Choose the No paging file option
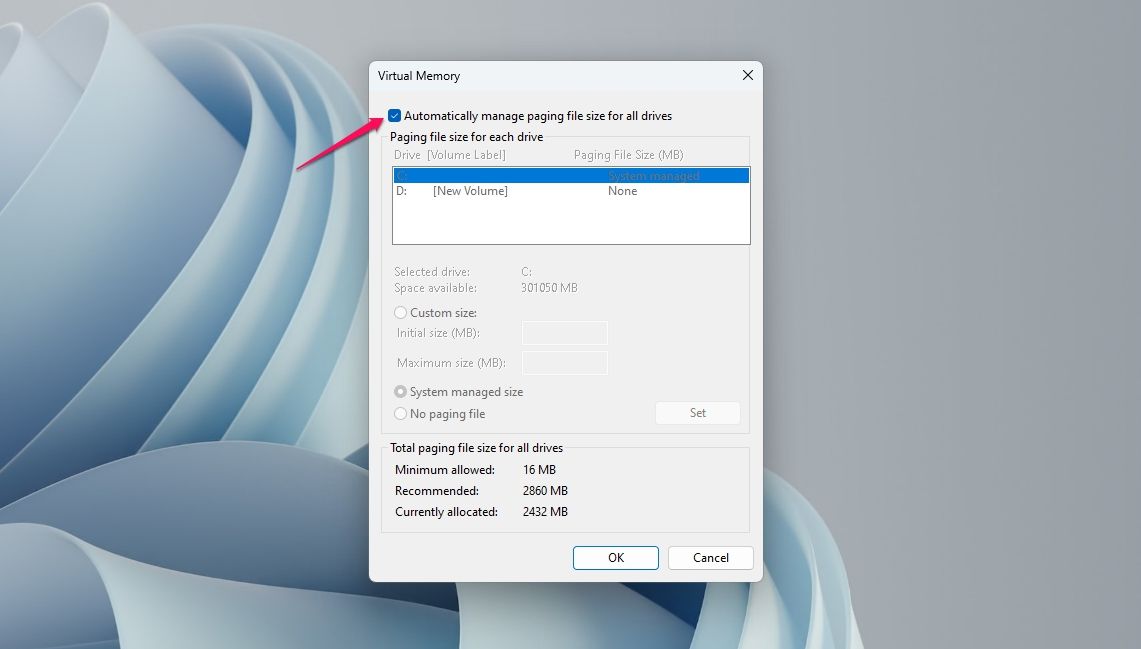The width and height of the screenshot is (1141, 649). [400, 413]
